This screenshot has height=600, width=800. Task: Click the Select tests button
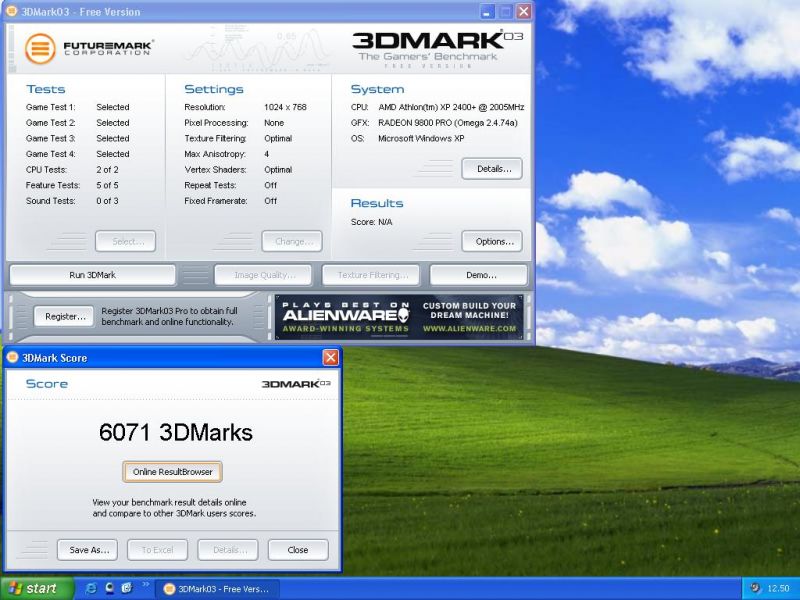pyautogui.click(x=126, y=241)
